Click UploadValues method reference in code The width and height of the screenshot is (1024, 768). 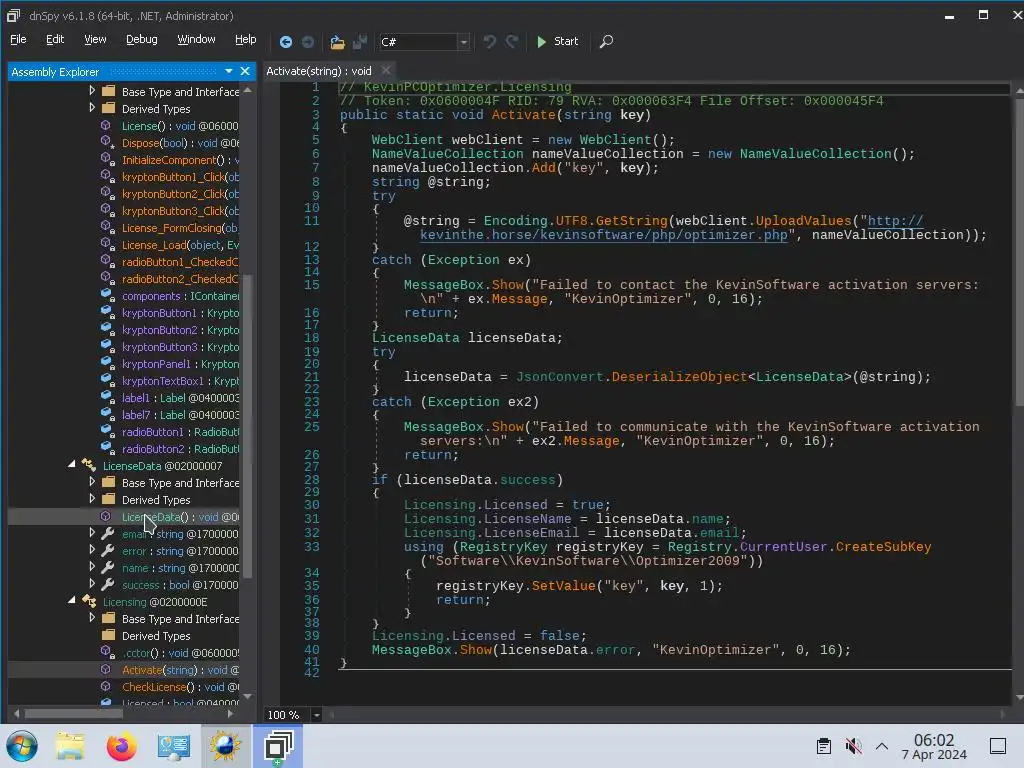pos(803,221)
